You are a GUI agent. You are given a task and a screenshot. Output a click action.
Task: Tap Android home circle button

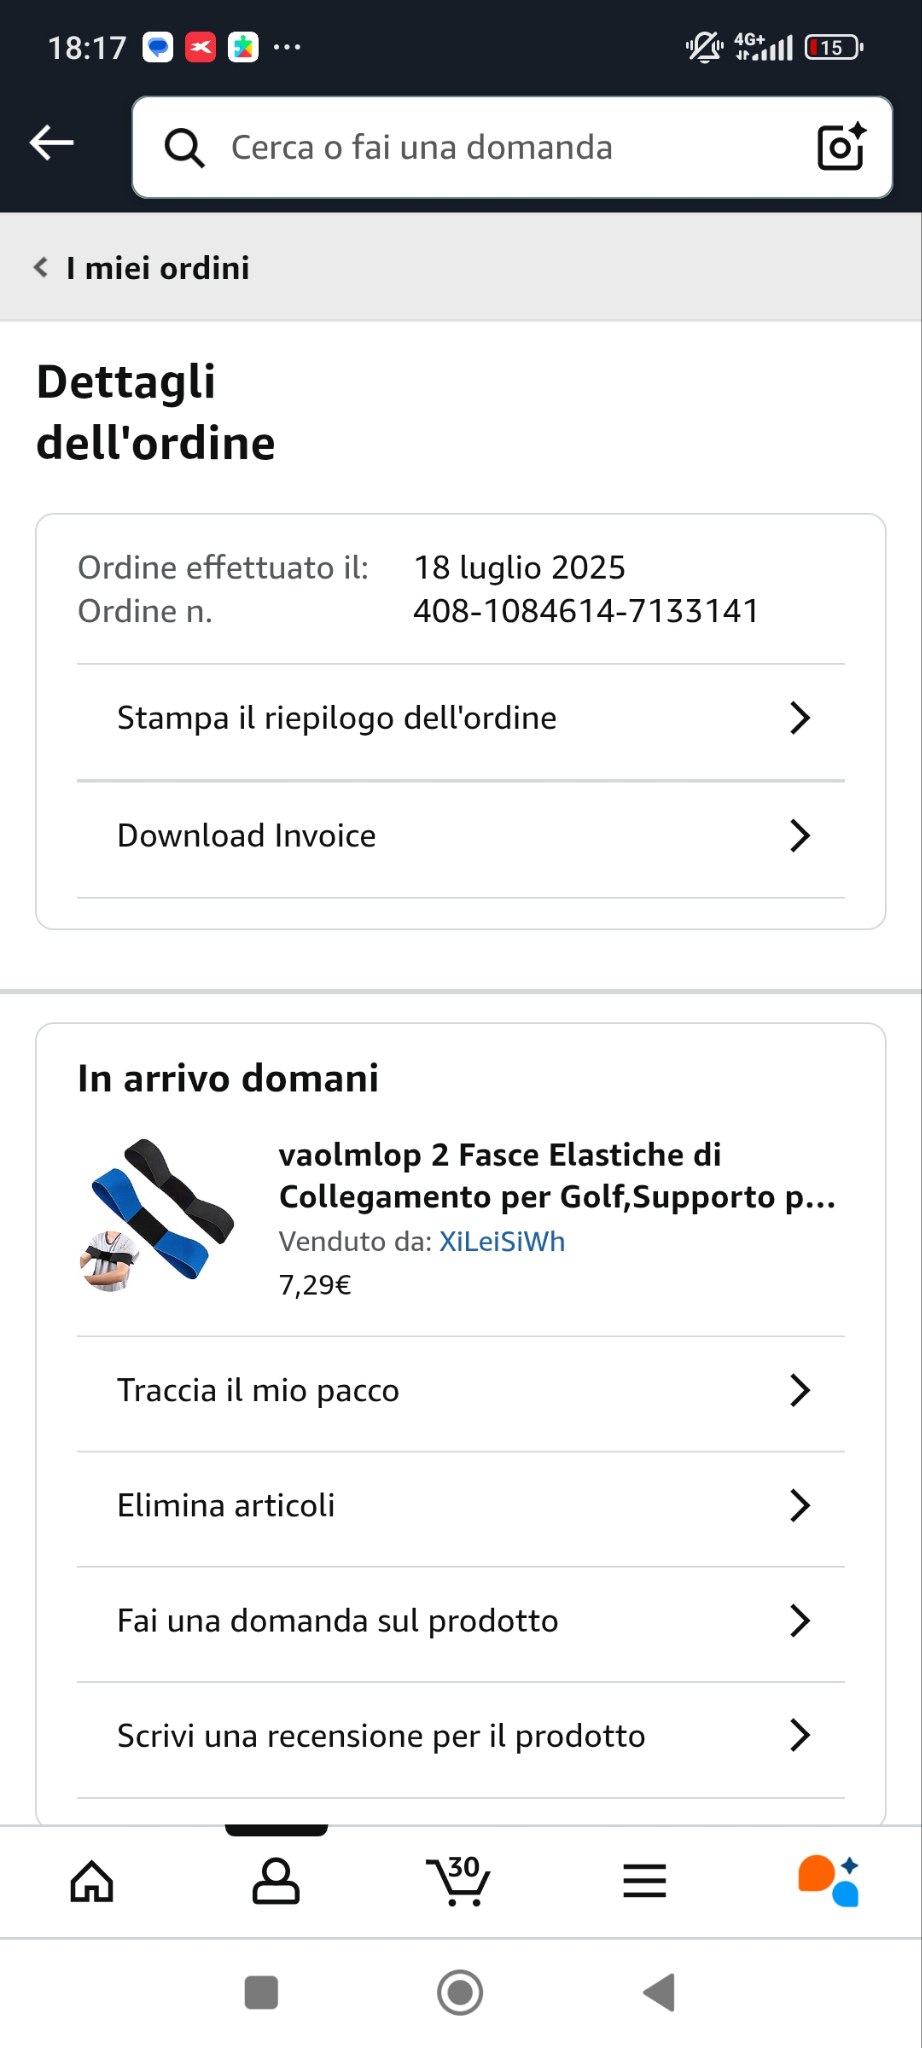[x=460, y=1992]
